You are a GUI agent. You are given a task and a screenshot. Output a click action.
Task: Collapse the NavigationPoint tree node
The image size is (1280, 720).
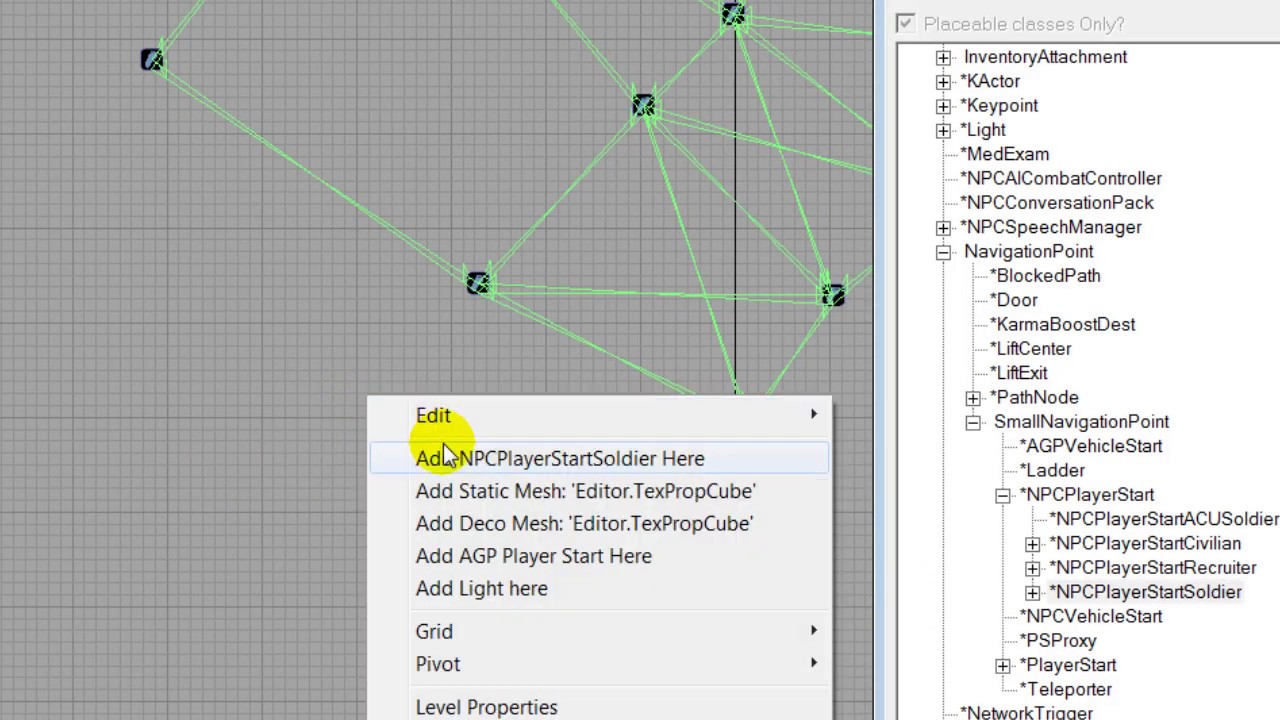pyautogui.click(x=943, y=252)
